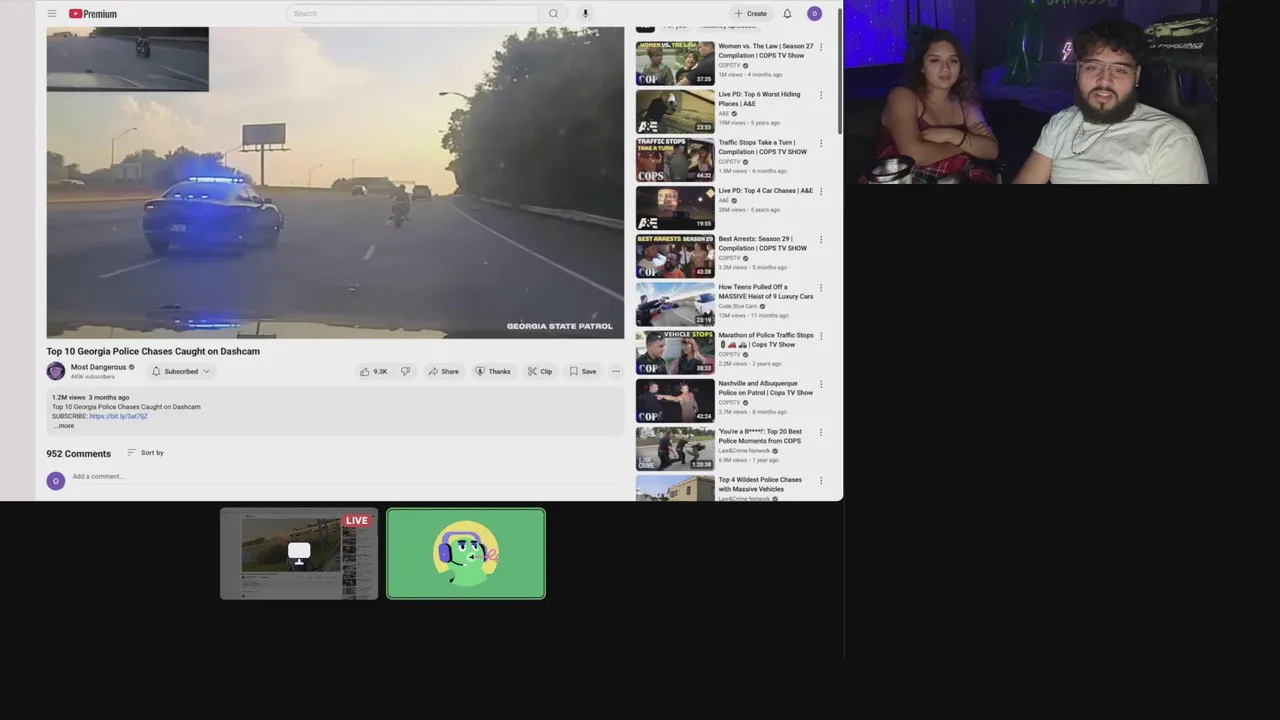Share the video
The height and width of the screenshot is (720, 1280).
(x=443, y=371)
